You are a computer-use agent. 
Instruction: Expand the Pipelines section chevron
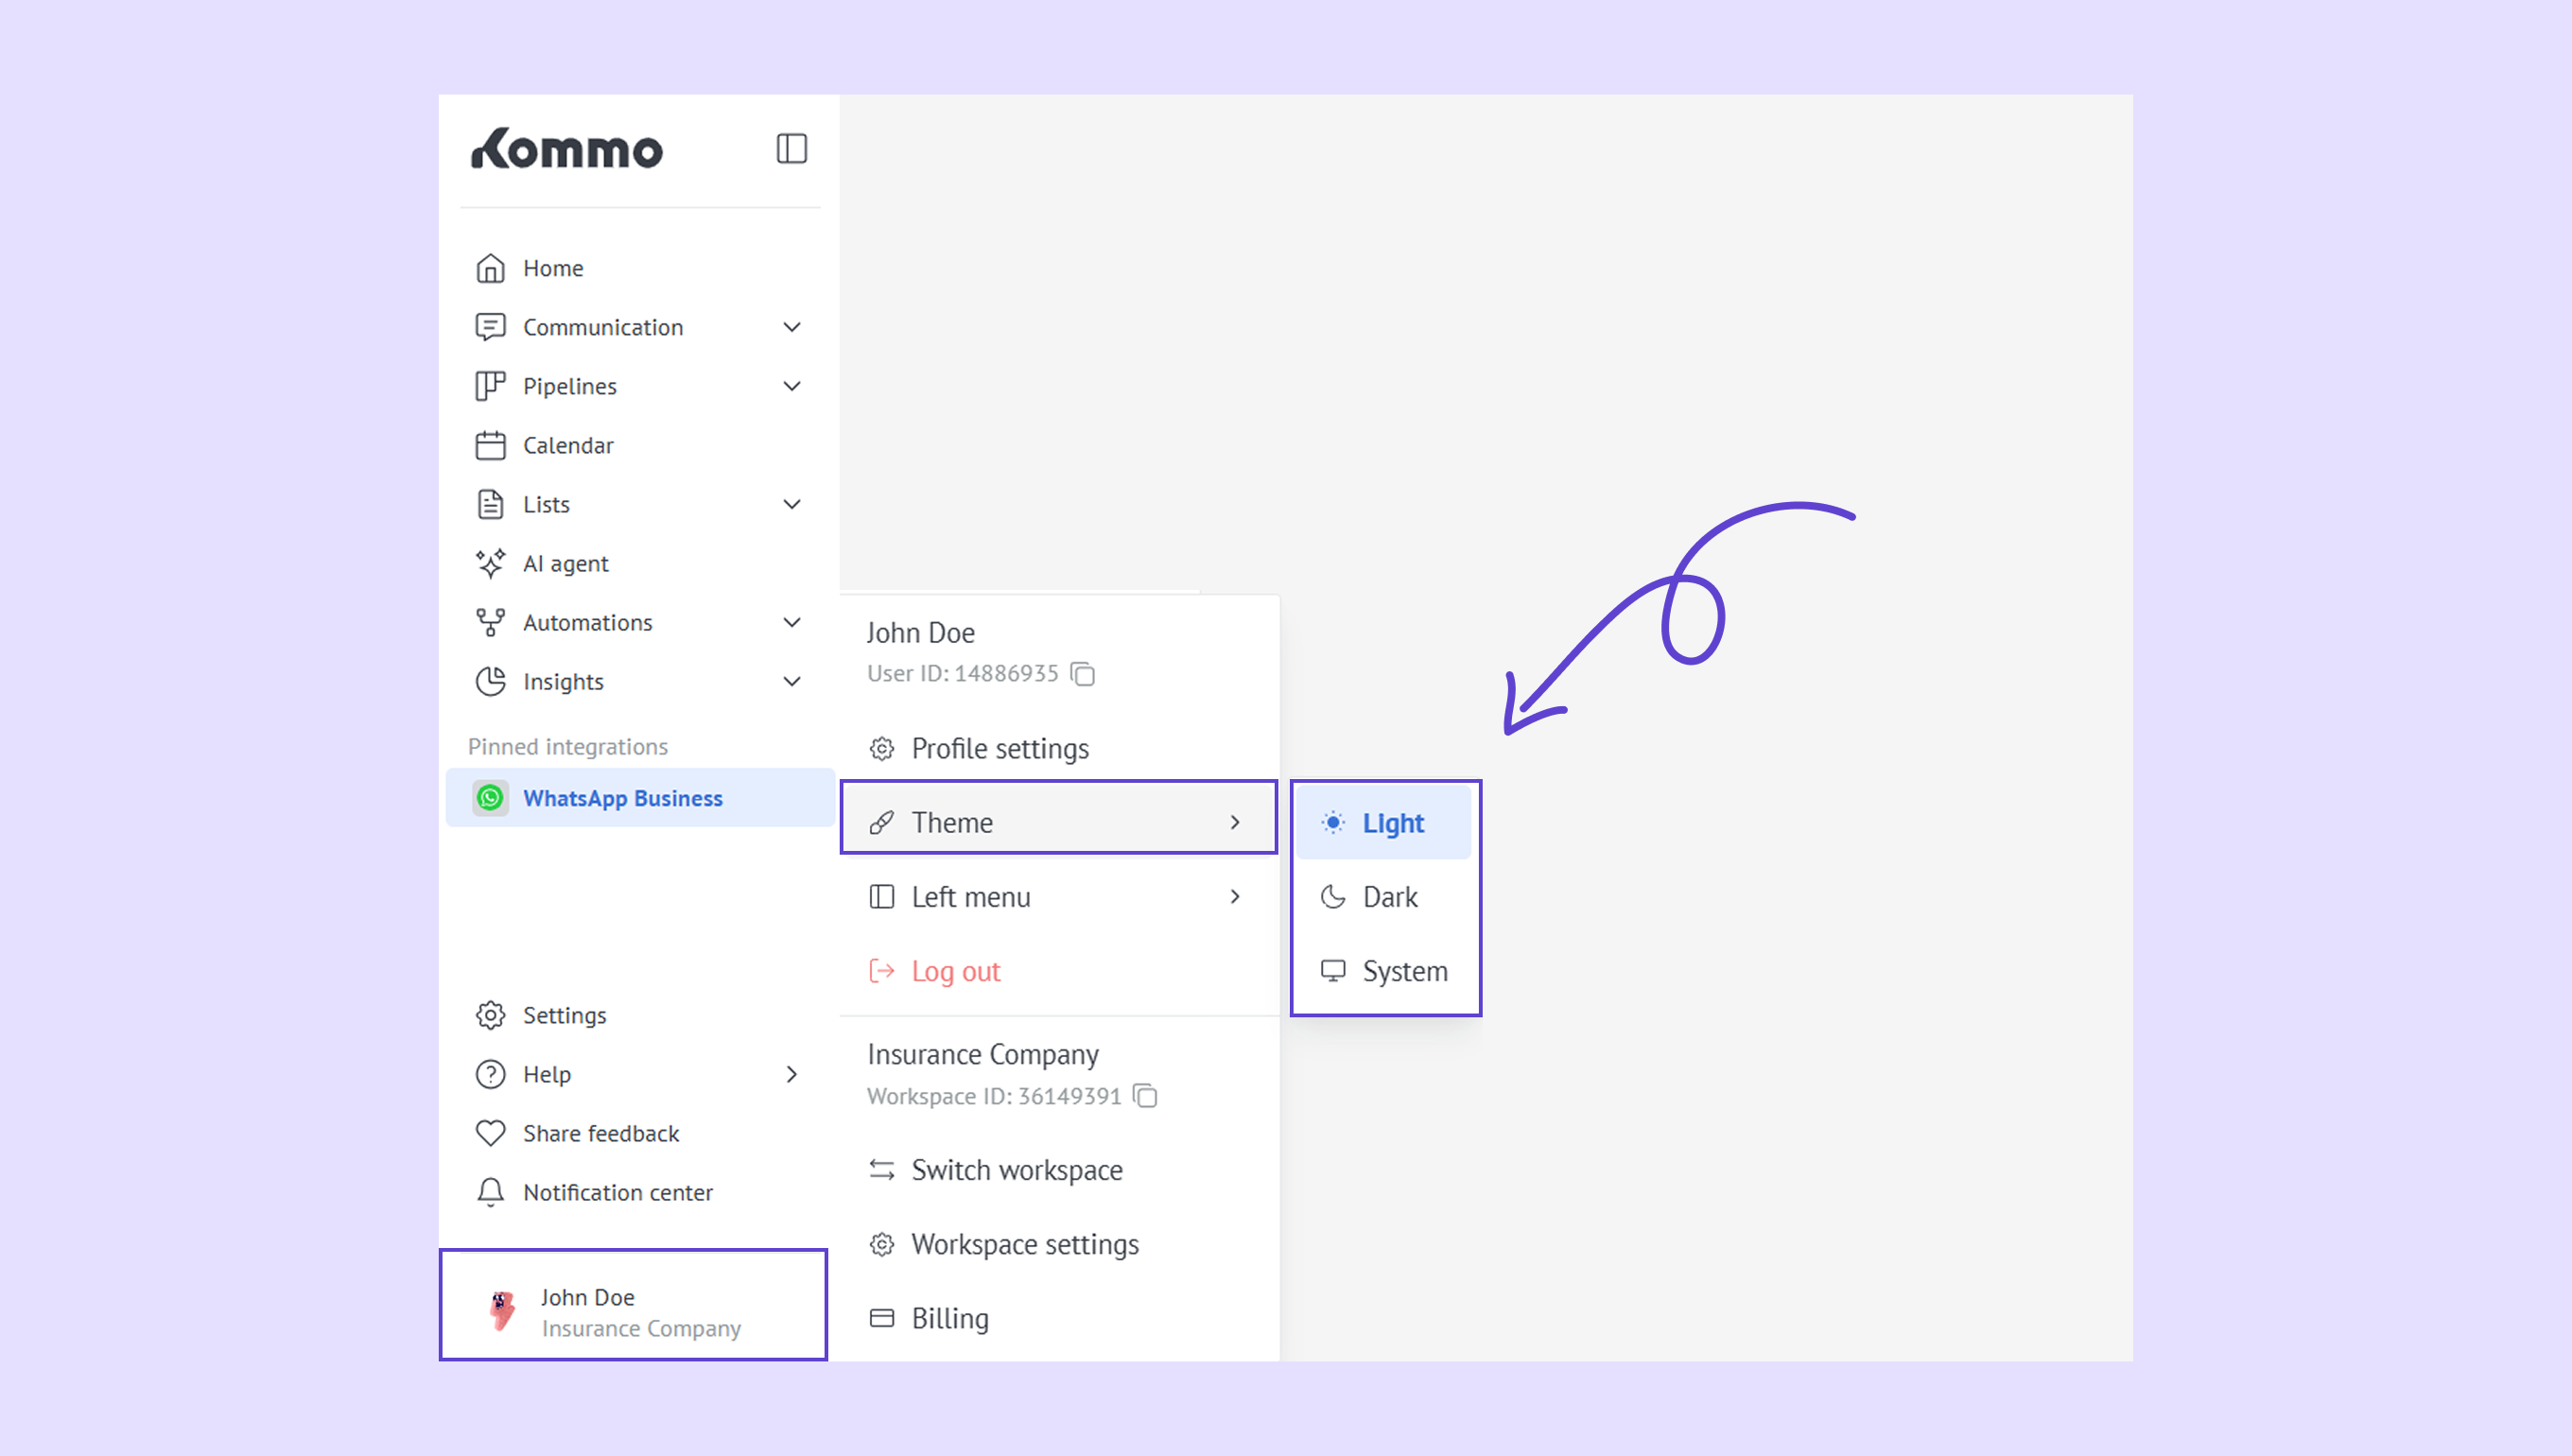791,387
